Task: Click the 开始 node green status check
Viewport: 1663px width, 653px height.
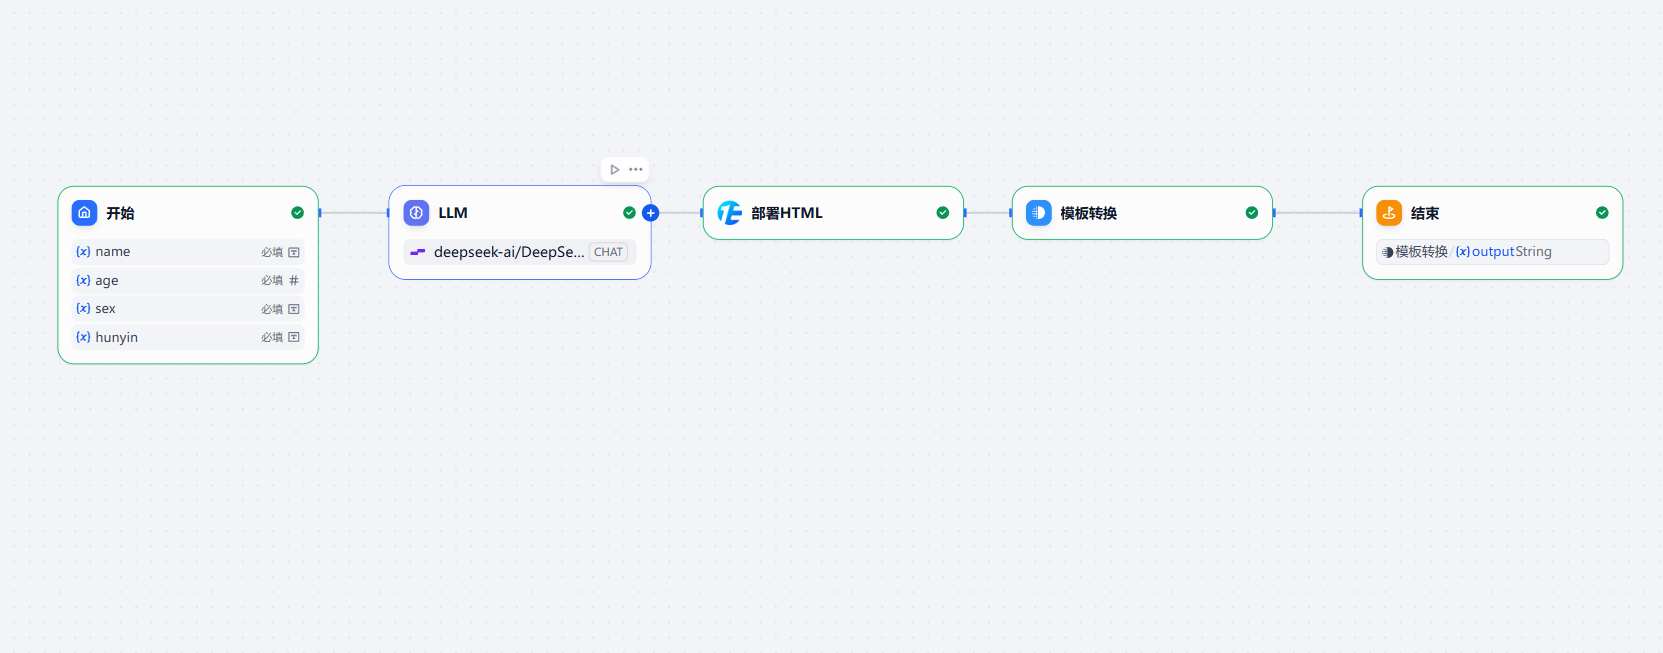Action: point(297,213)
